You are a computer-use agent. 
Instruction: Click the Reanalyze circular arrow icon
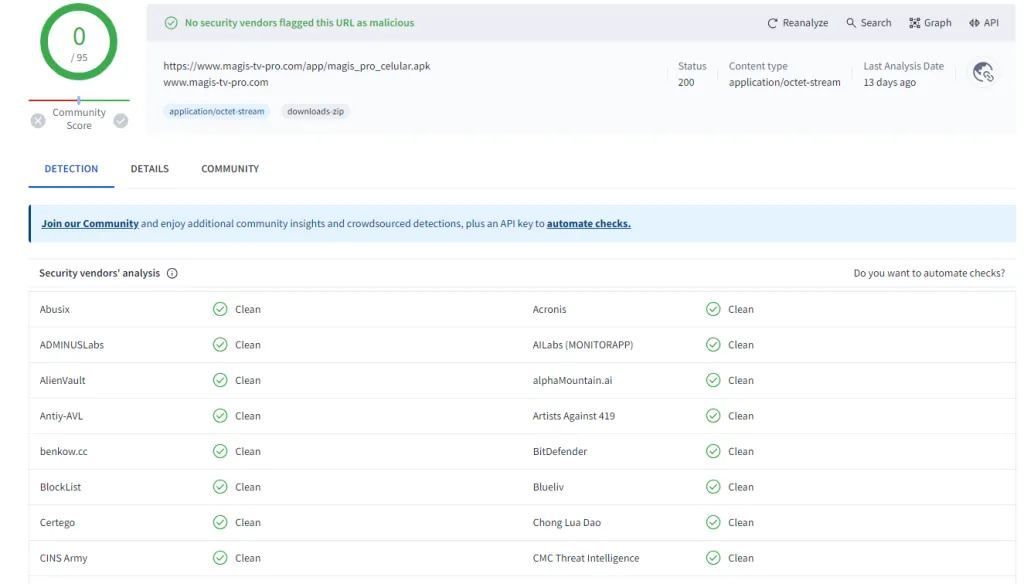(x=772, y=23)
